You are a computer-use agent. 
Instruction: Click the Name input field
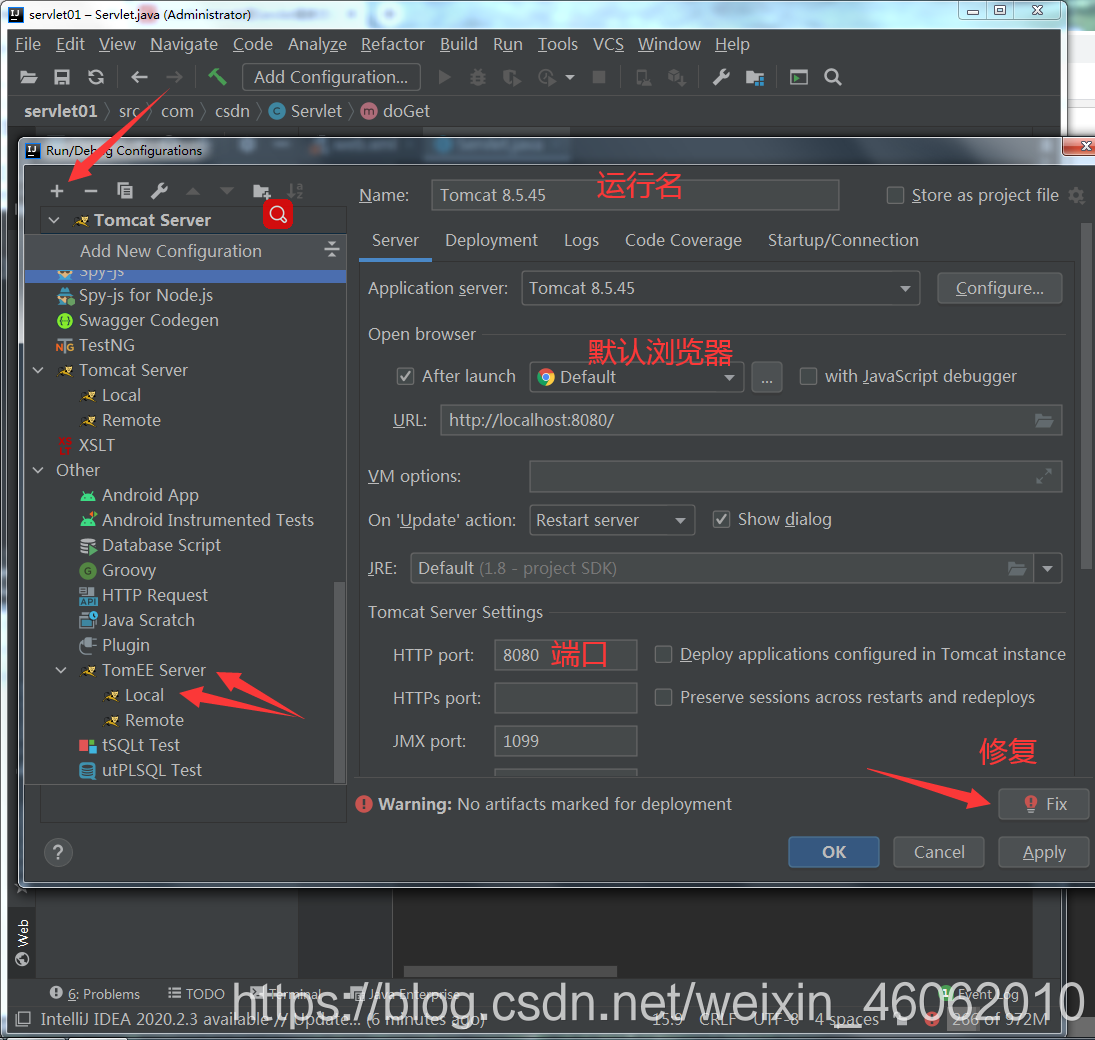635,195
